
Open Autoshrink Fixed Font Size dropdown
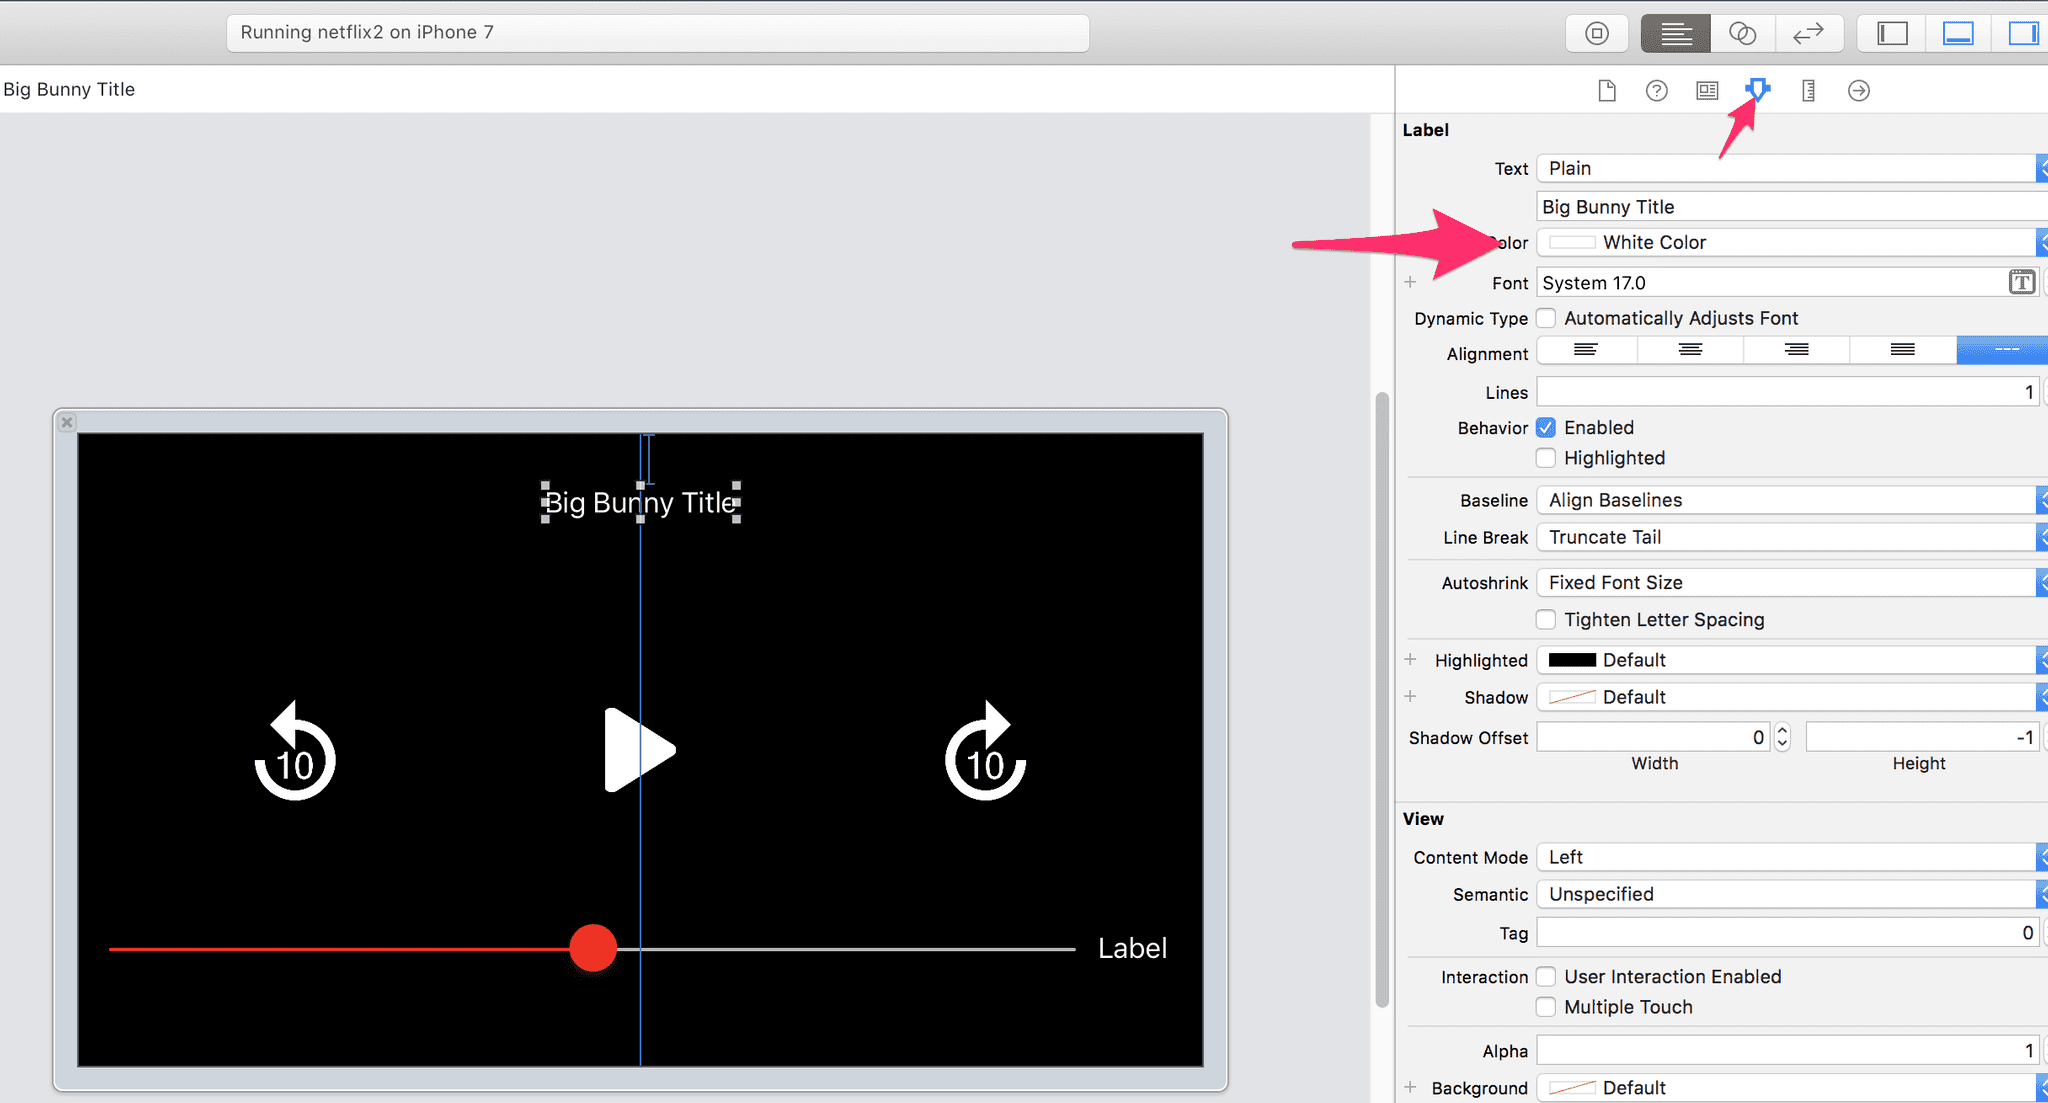pyautogui.click(x=1792, y=582)
